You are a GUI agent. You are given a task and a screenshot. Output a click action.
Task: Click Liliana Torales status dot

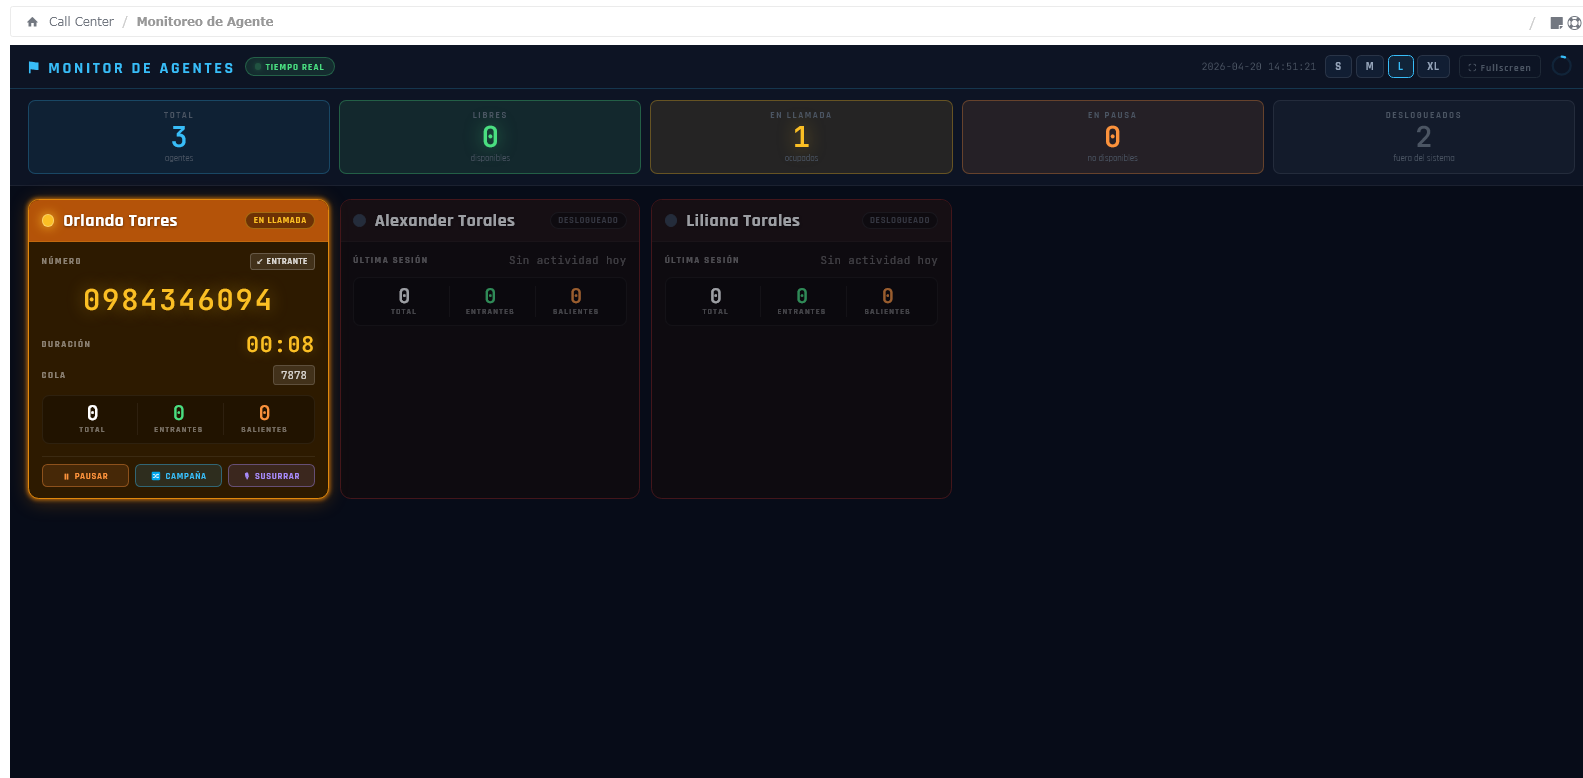click(671, 221)
